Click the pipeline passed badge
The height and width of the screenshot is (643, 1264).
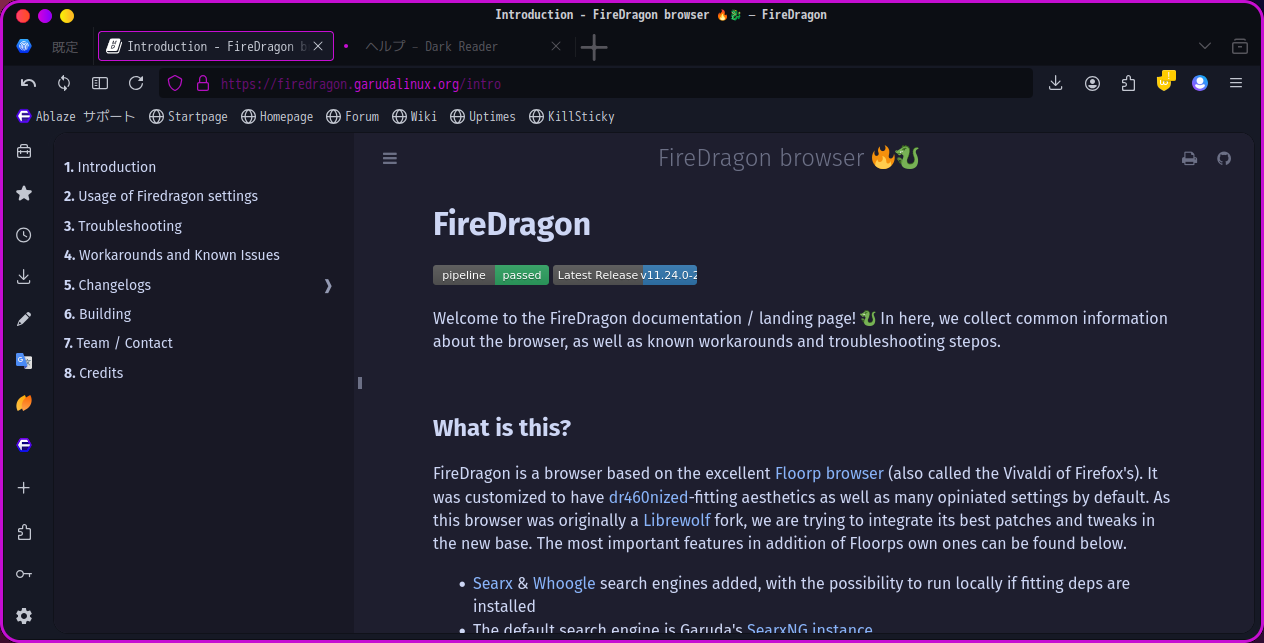[491, 275]
